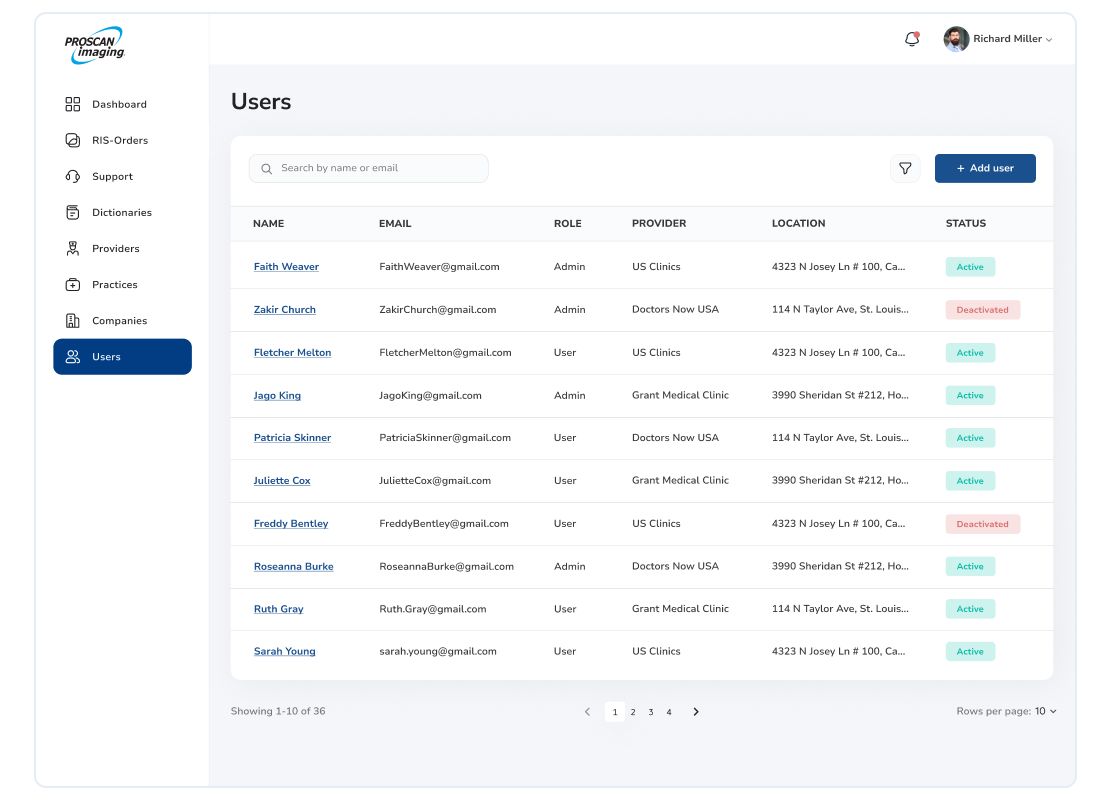The width and height of the screenshot is (1110, 800).
Task: Open Dictionaries via its sidebar icon
Action: click(x=73, y=212)
